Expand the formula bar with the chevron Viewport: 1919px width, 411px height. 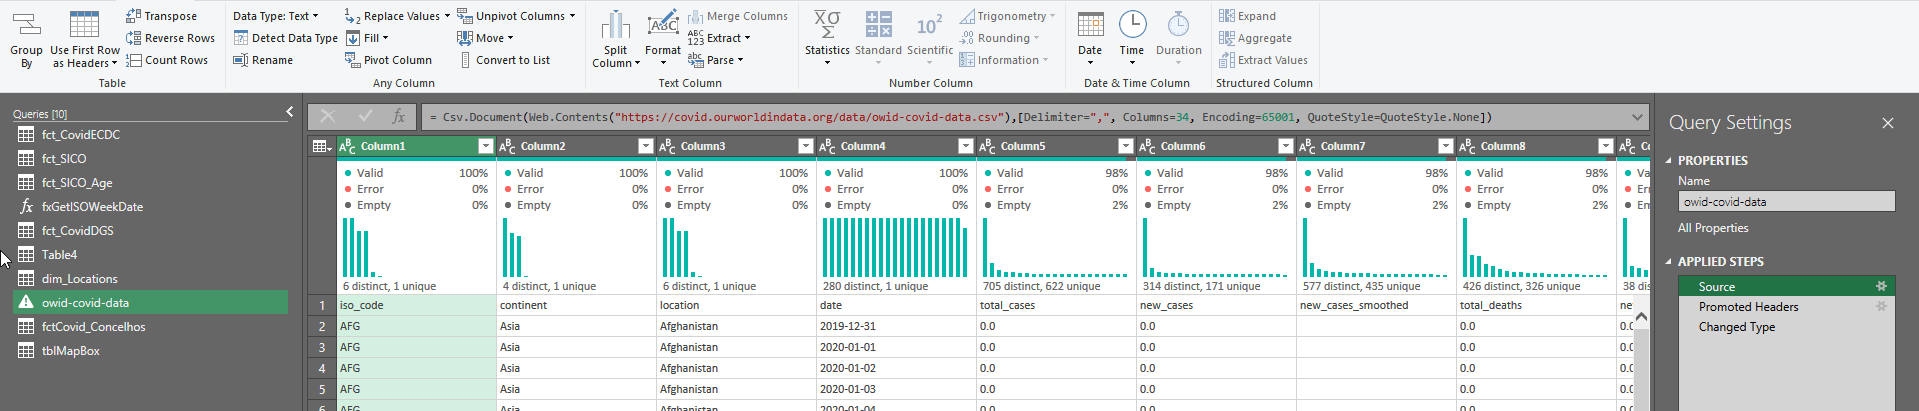pyautogui.click(x=1637, y=117)
